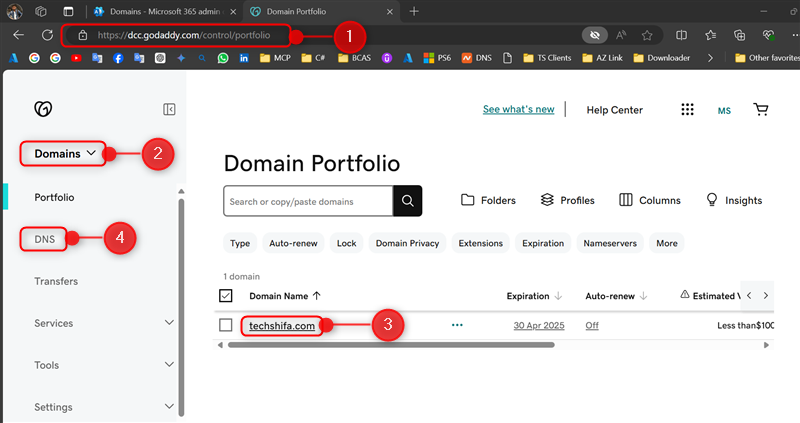Open the browser profile avatar
The height and width of the screenshot is (423, 800).
pos(14,11)
